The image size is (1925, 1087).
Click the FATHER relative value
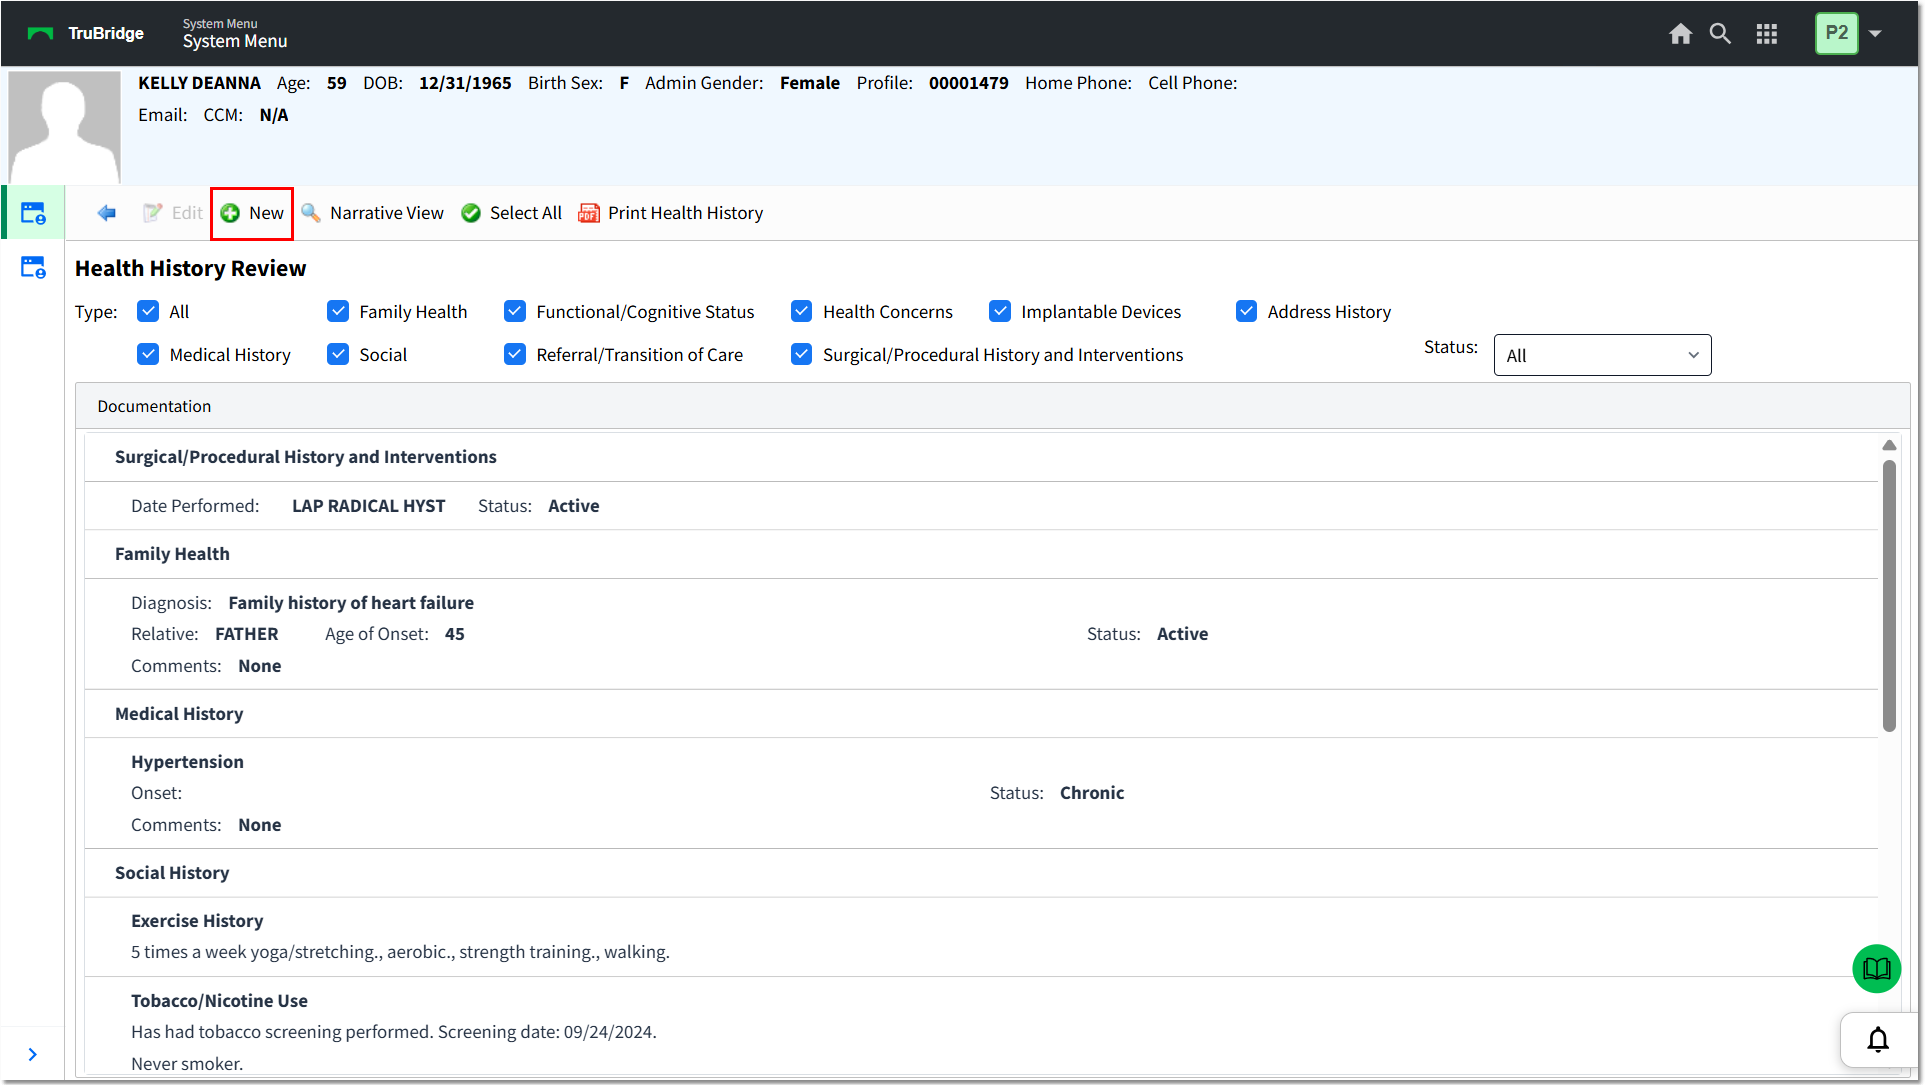[246, 634]
